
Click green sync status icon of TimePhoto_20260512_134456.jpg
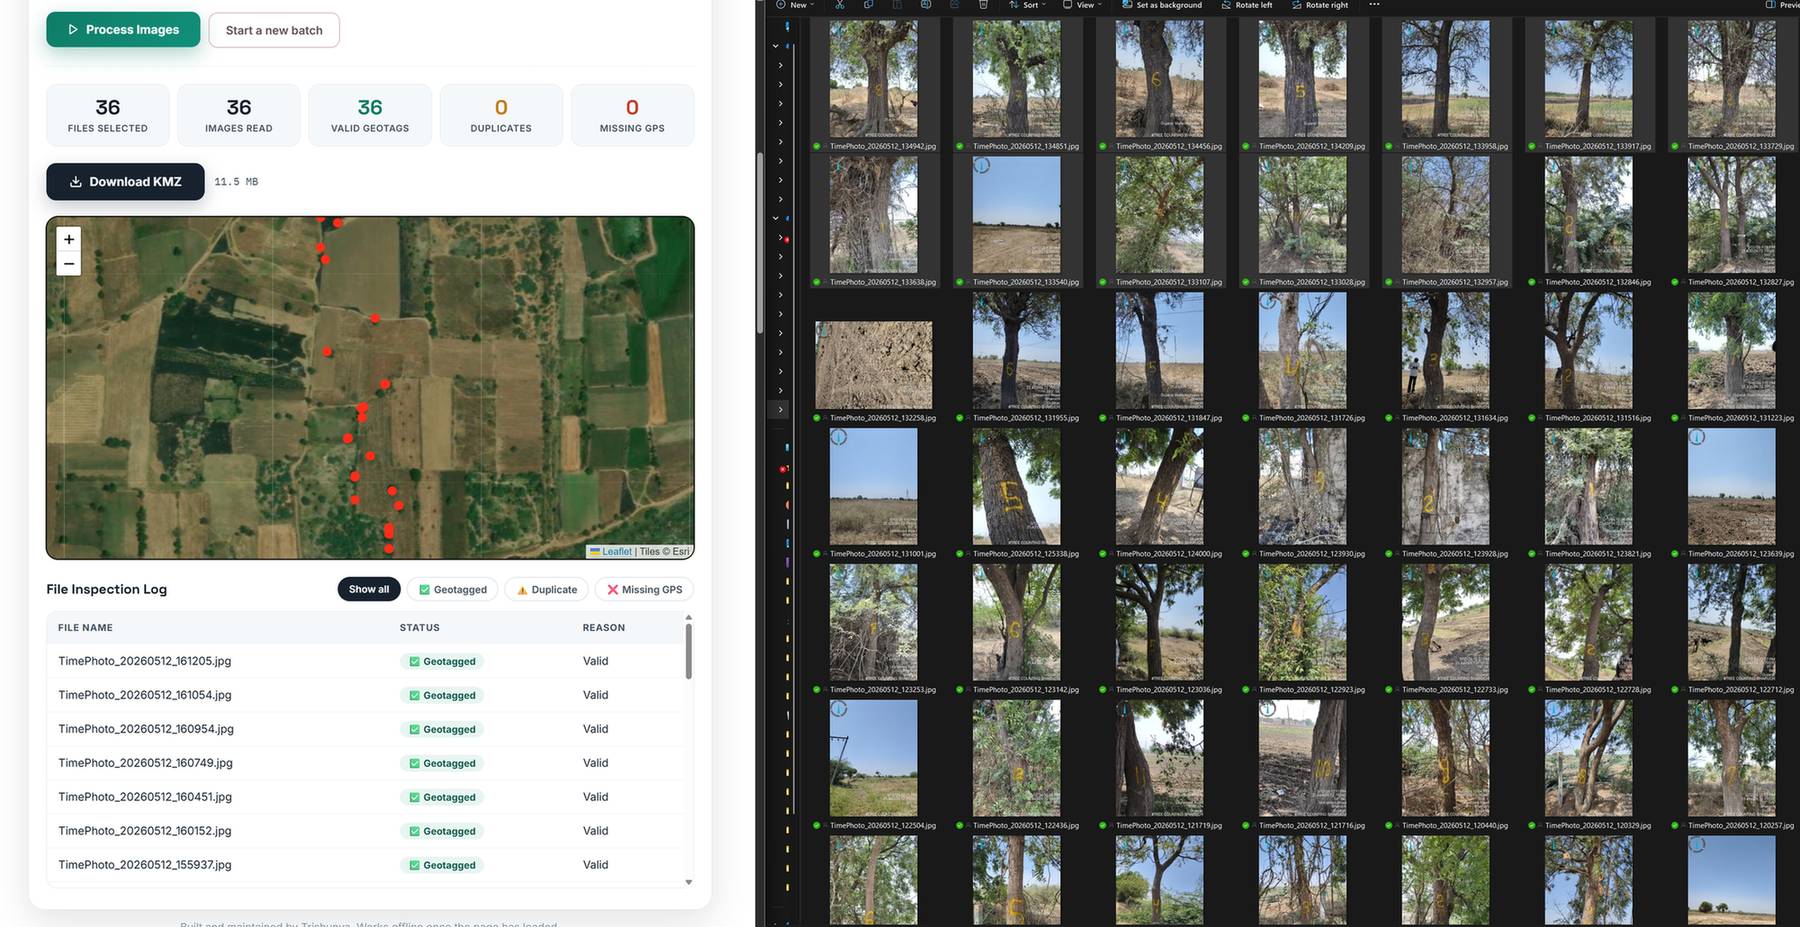tap(1103, 146)
